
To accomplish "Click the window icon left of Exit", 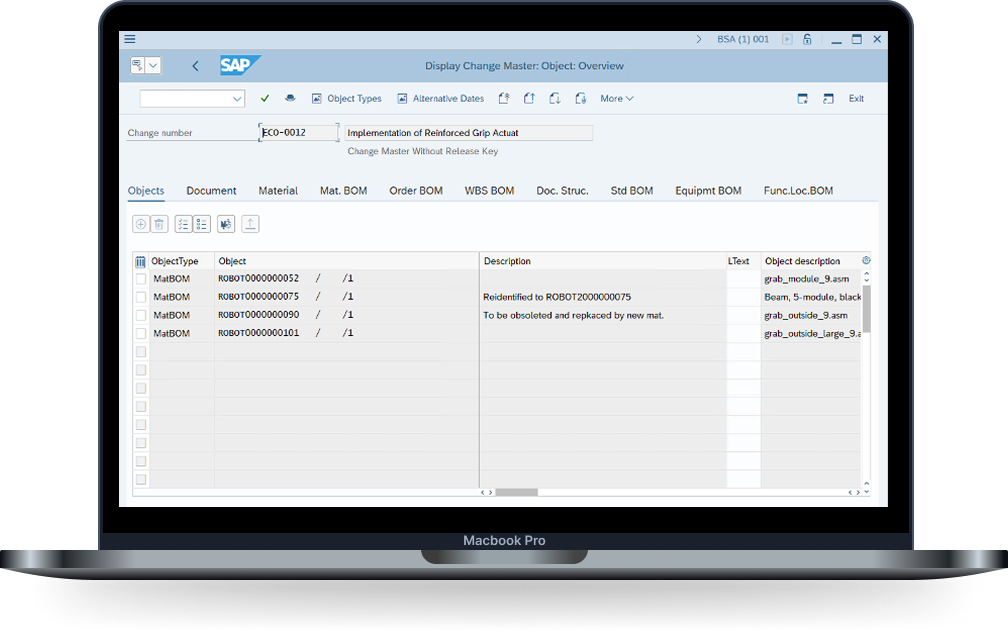I will coord(829,98).
